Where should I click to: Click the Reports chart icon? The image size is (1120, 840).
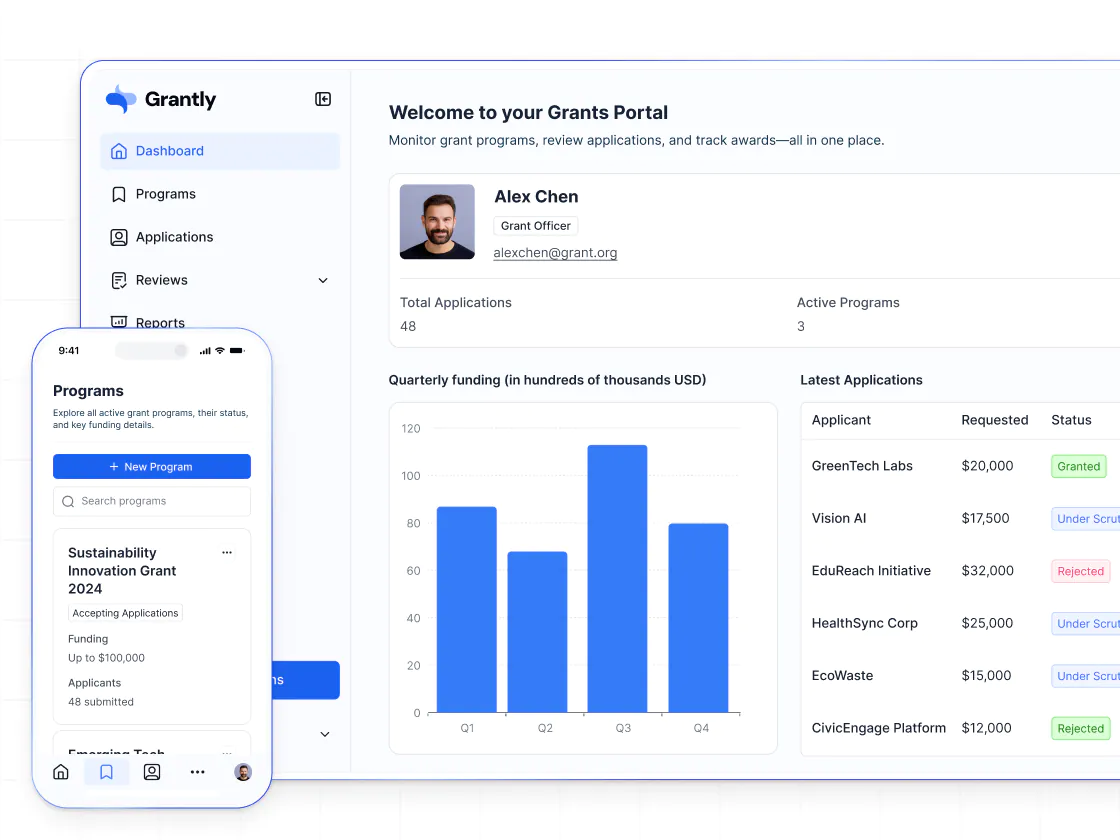point(119,323)
